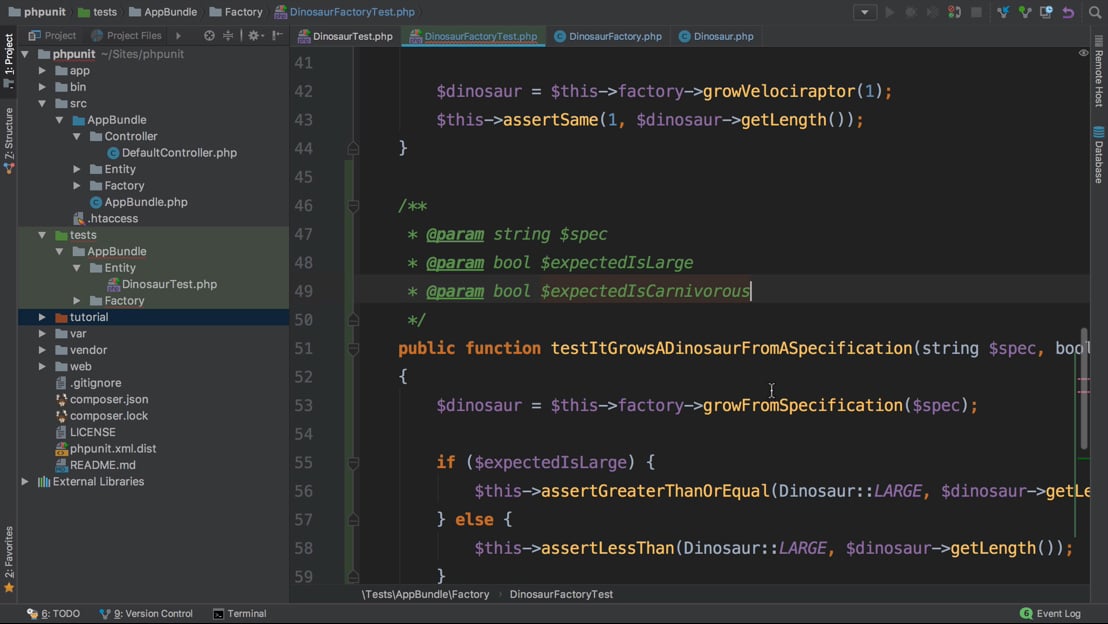Switch to Project Files view tab
The width and height of the screenshot is (1108, 624).
coord(126,35)
